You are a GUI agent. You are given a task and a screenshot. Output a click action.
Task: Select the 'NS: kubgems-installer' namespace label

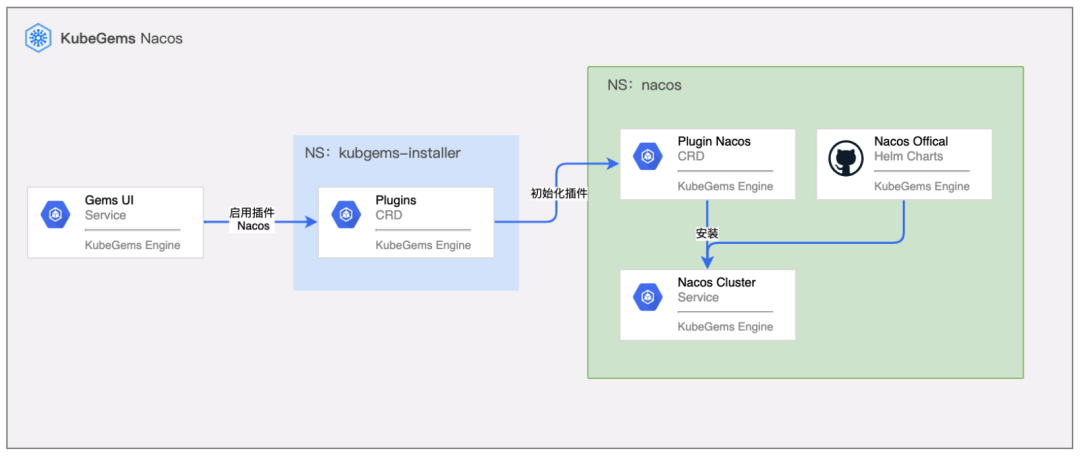(382, 153)
